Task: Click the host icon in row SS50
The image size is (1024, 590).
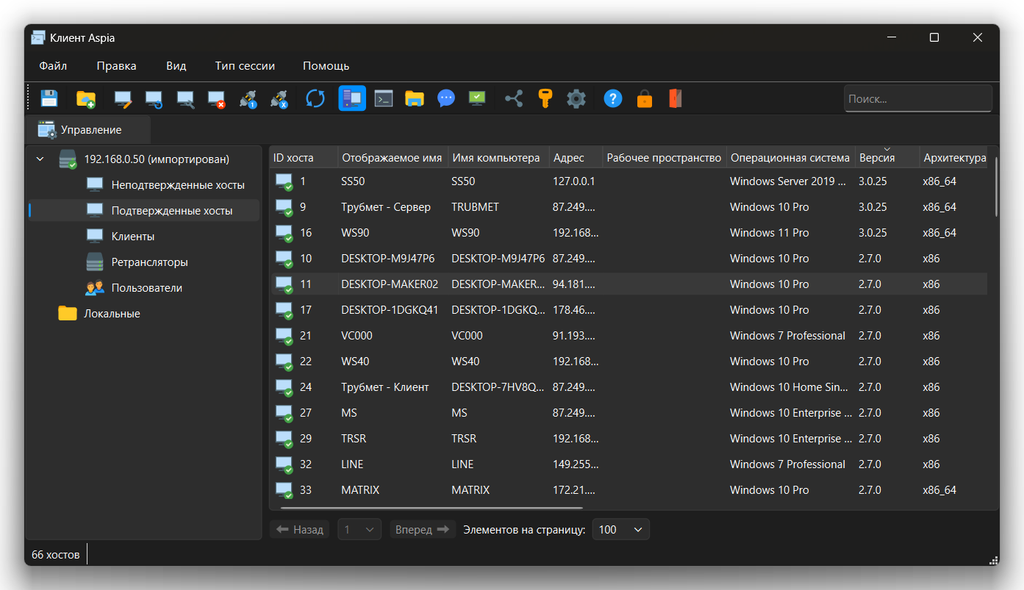Action: pyautogui.click(x=284, y=182)
